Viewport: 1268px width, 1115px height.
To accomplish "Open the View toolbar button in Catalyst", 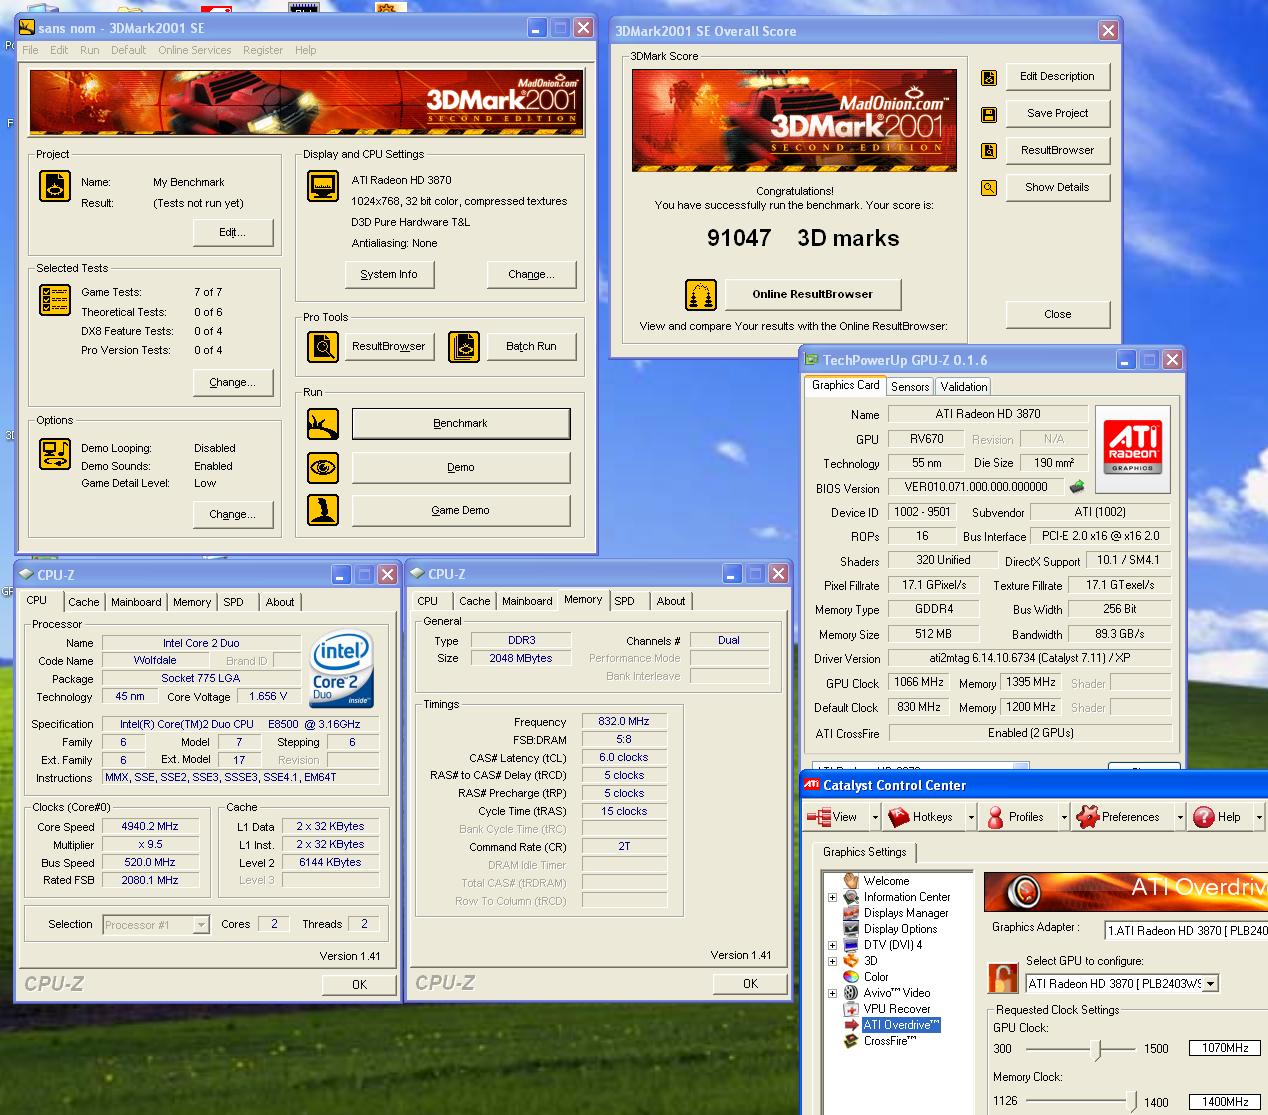I will click(x=833, y=817).
